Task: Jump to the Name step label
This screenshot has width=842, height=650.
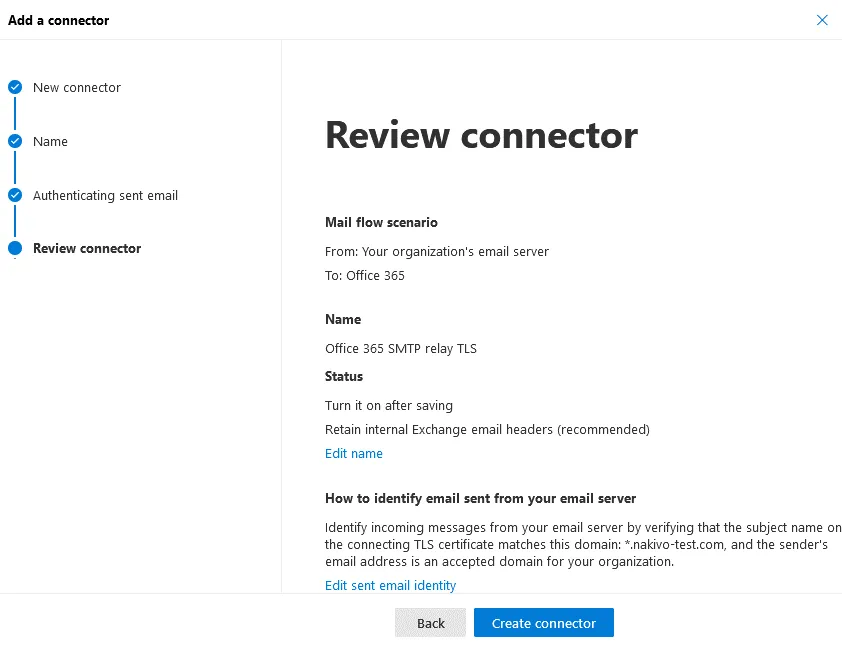Action: click(50, 142)
